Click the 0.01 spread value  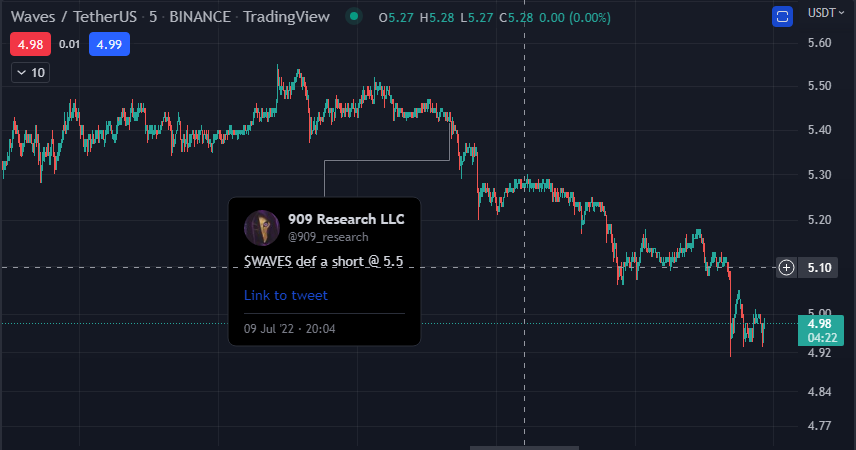(69, 44)
